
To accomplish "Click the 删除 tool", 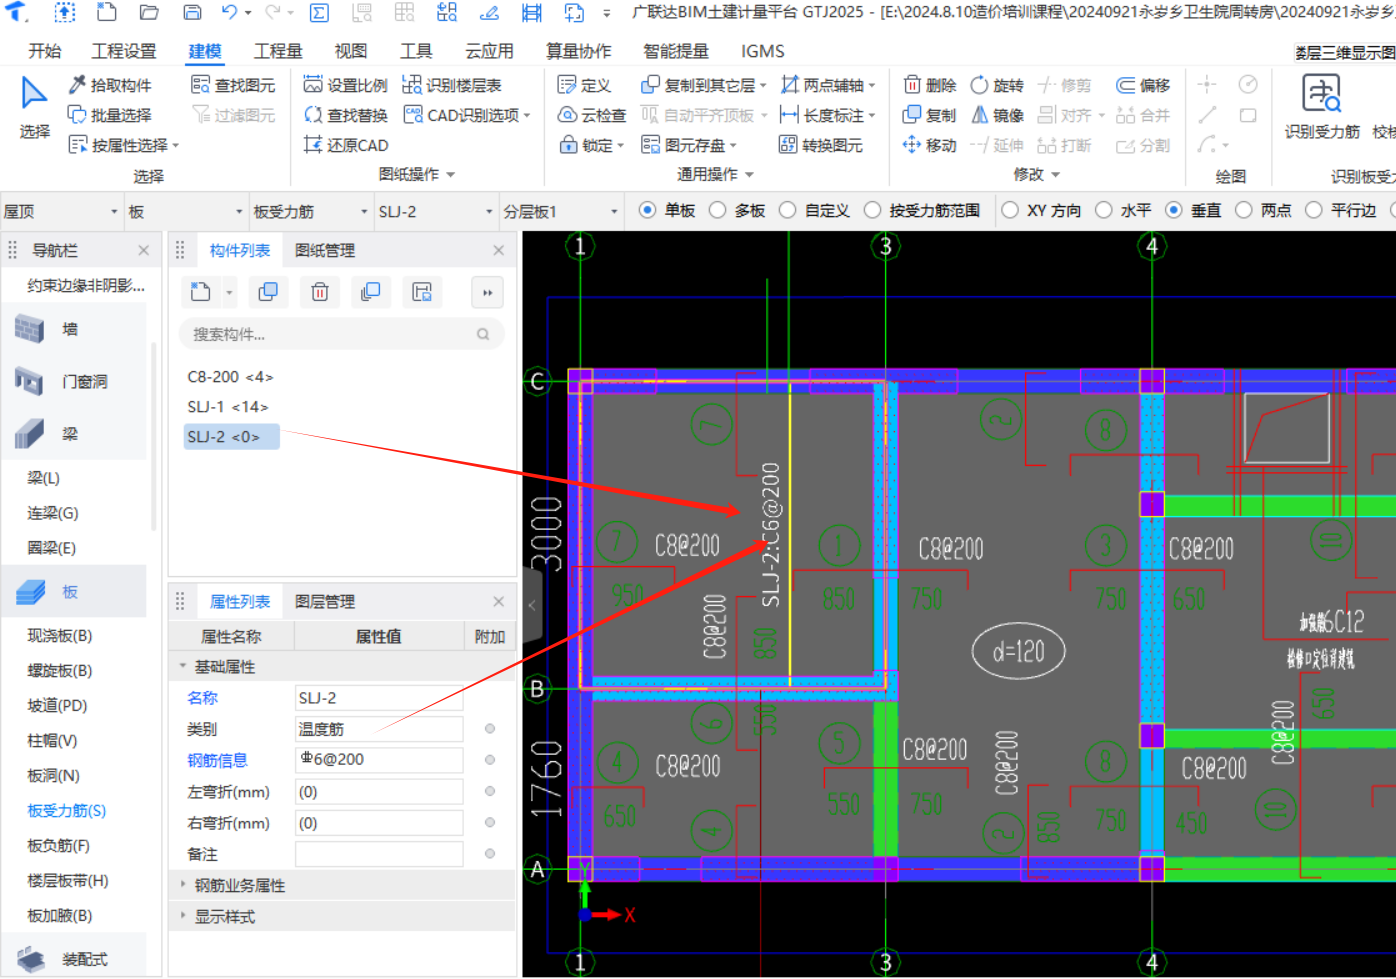I will point(930,86).
